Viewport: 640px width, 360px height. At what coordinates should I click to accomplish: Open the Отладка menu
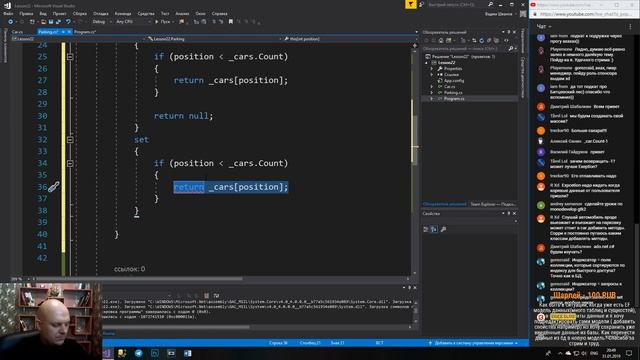(x=100, y=13)
